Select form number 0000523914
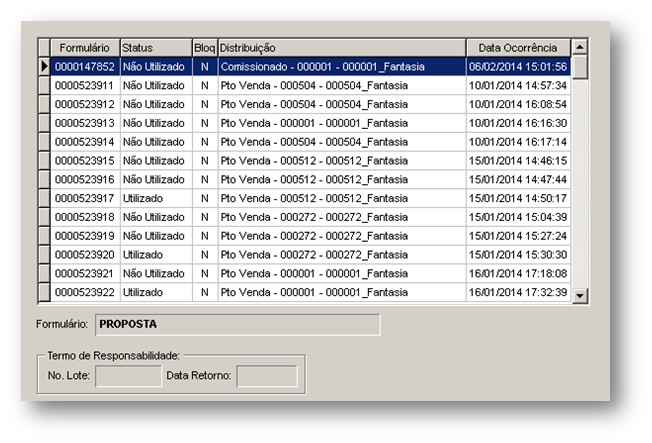Image resolution: width=652 pixels, height=443 pixels. click(x=85, y=142)
